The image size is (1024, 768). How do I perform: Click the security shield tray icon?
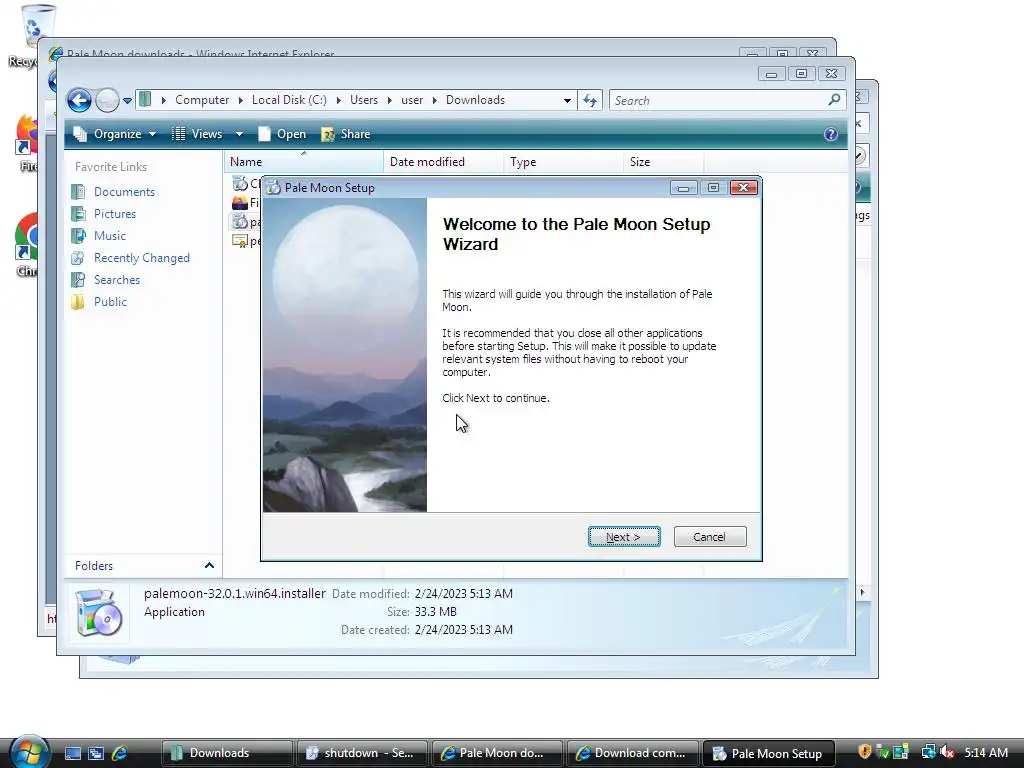(865, 752)
